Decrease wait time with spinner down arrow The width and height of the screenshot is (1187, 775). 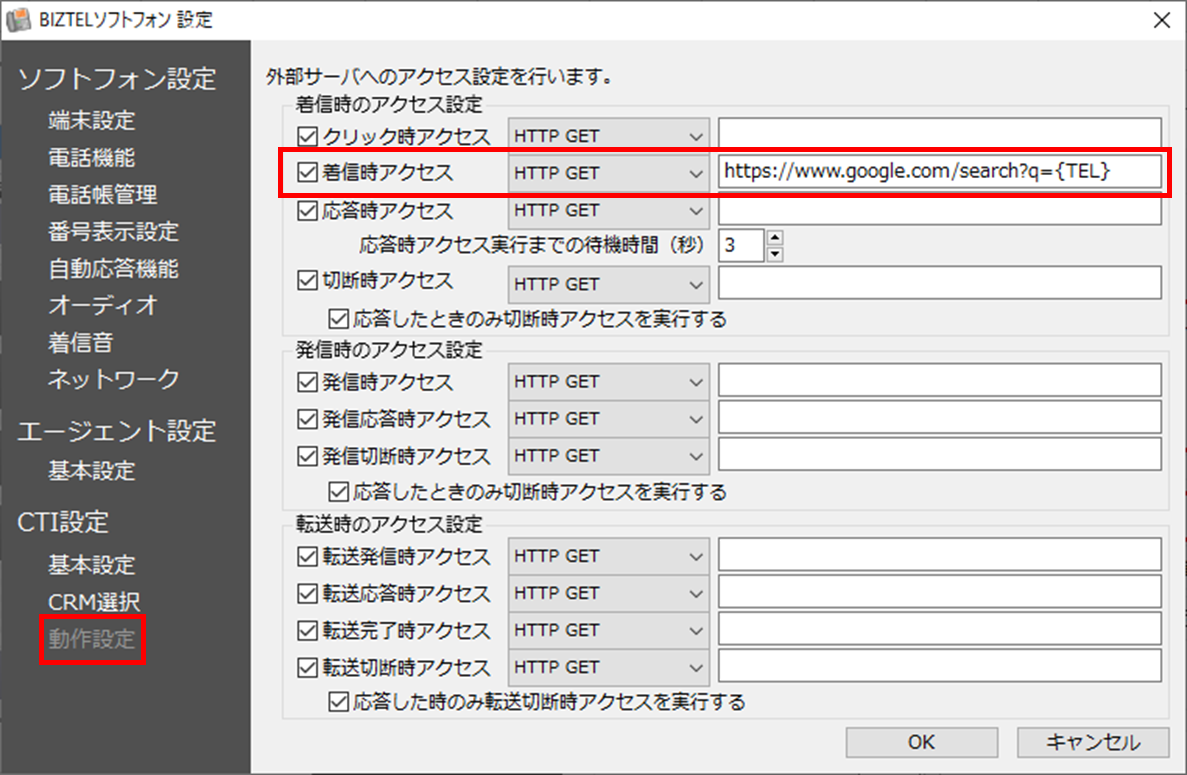click(x=774, y=254)
